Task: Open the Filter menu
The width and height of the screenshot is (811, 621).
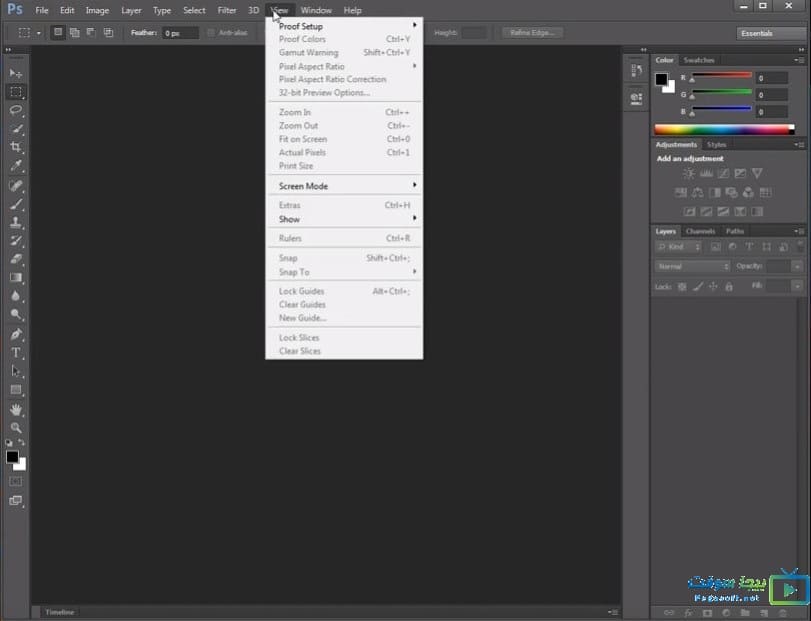Action: (x=227, y=10)
